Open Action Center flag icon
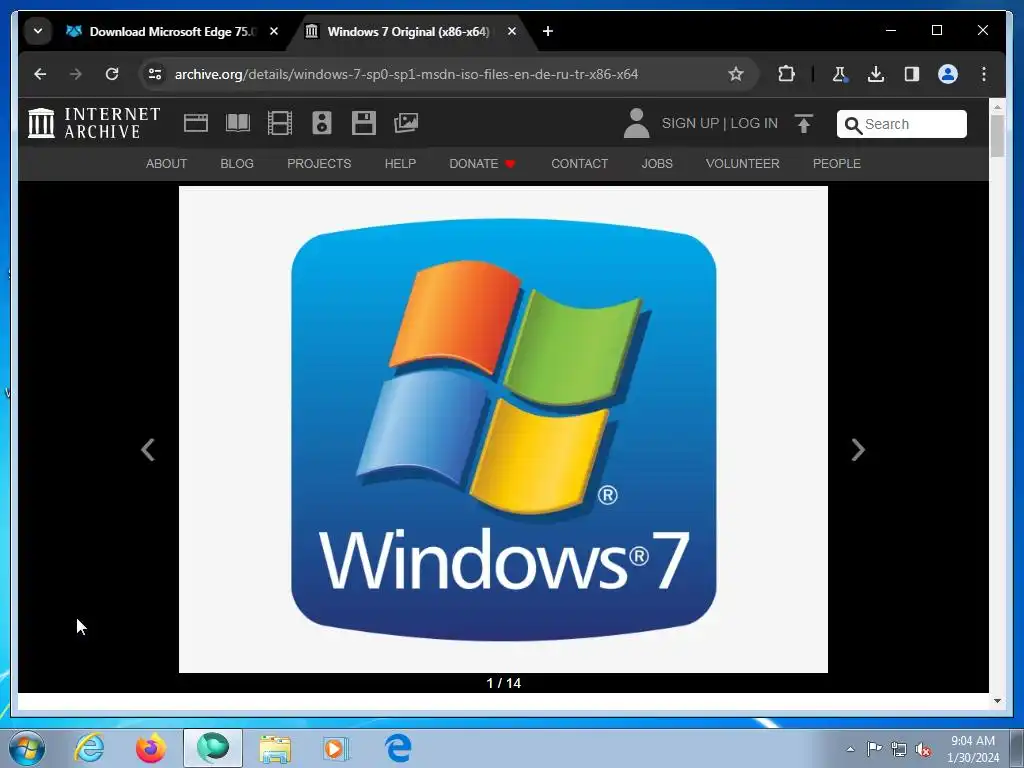Viewport: 1024px width, 768px height. pos(874,749)
